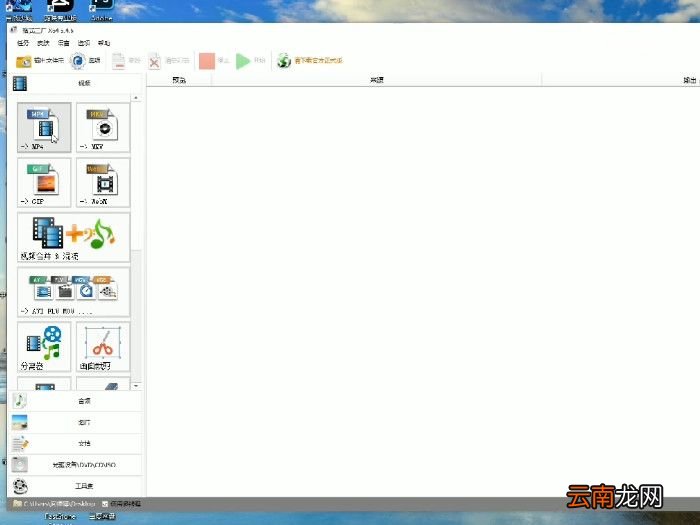
Task: Expand the DVD/CD/ISO disc category panel
Action: pyautogui.click(x=82, y=465)
